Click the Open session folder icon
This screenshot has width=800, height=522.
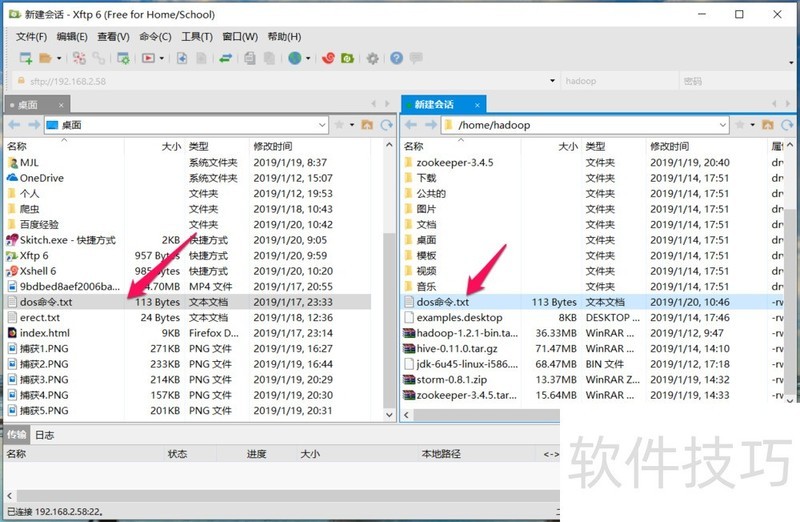point(45,58)
